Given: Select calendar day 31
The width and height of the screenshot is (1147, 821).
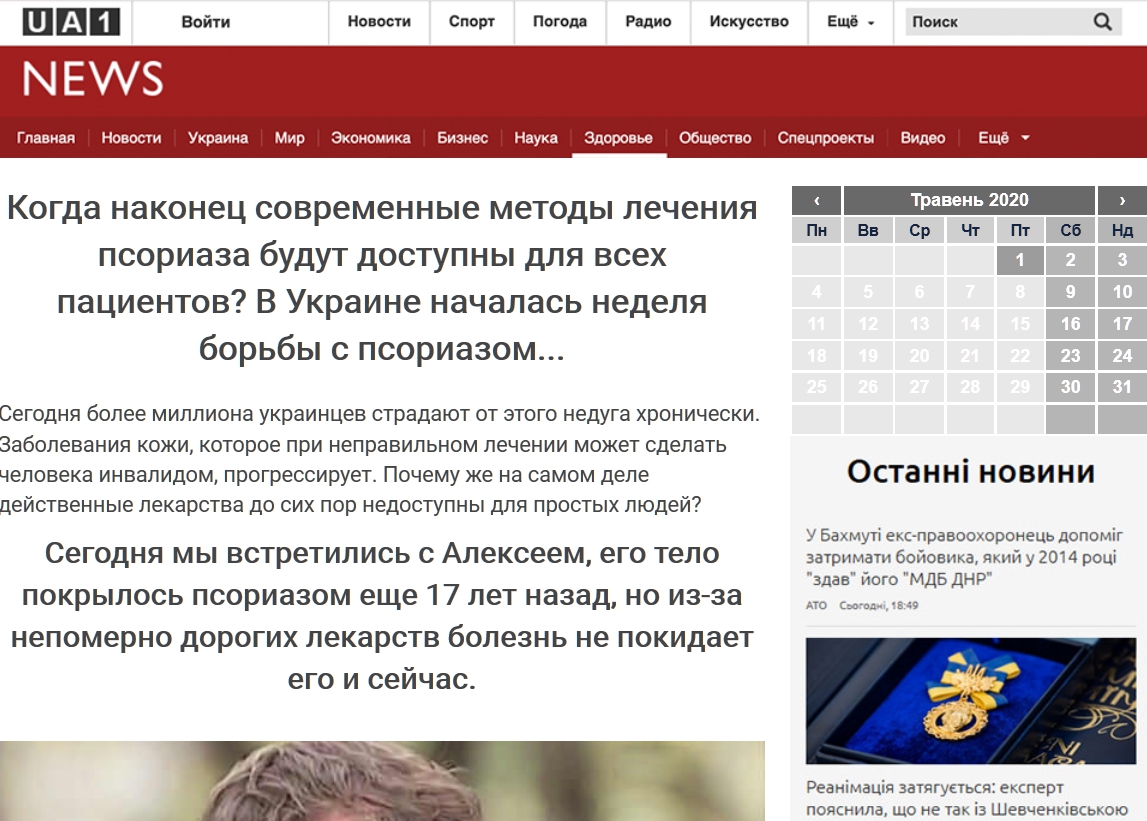Looking at the screenshot, I should (x=1122, y=387).
